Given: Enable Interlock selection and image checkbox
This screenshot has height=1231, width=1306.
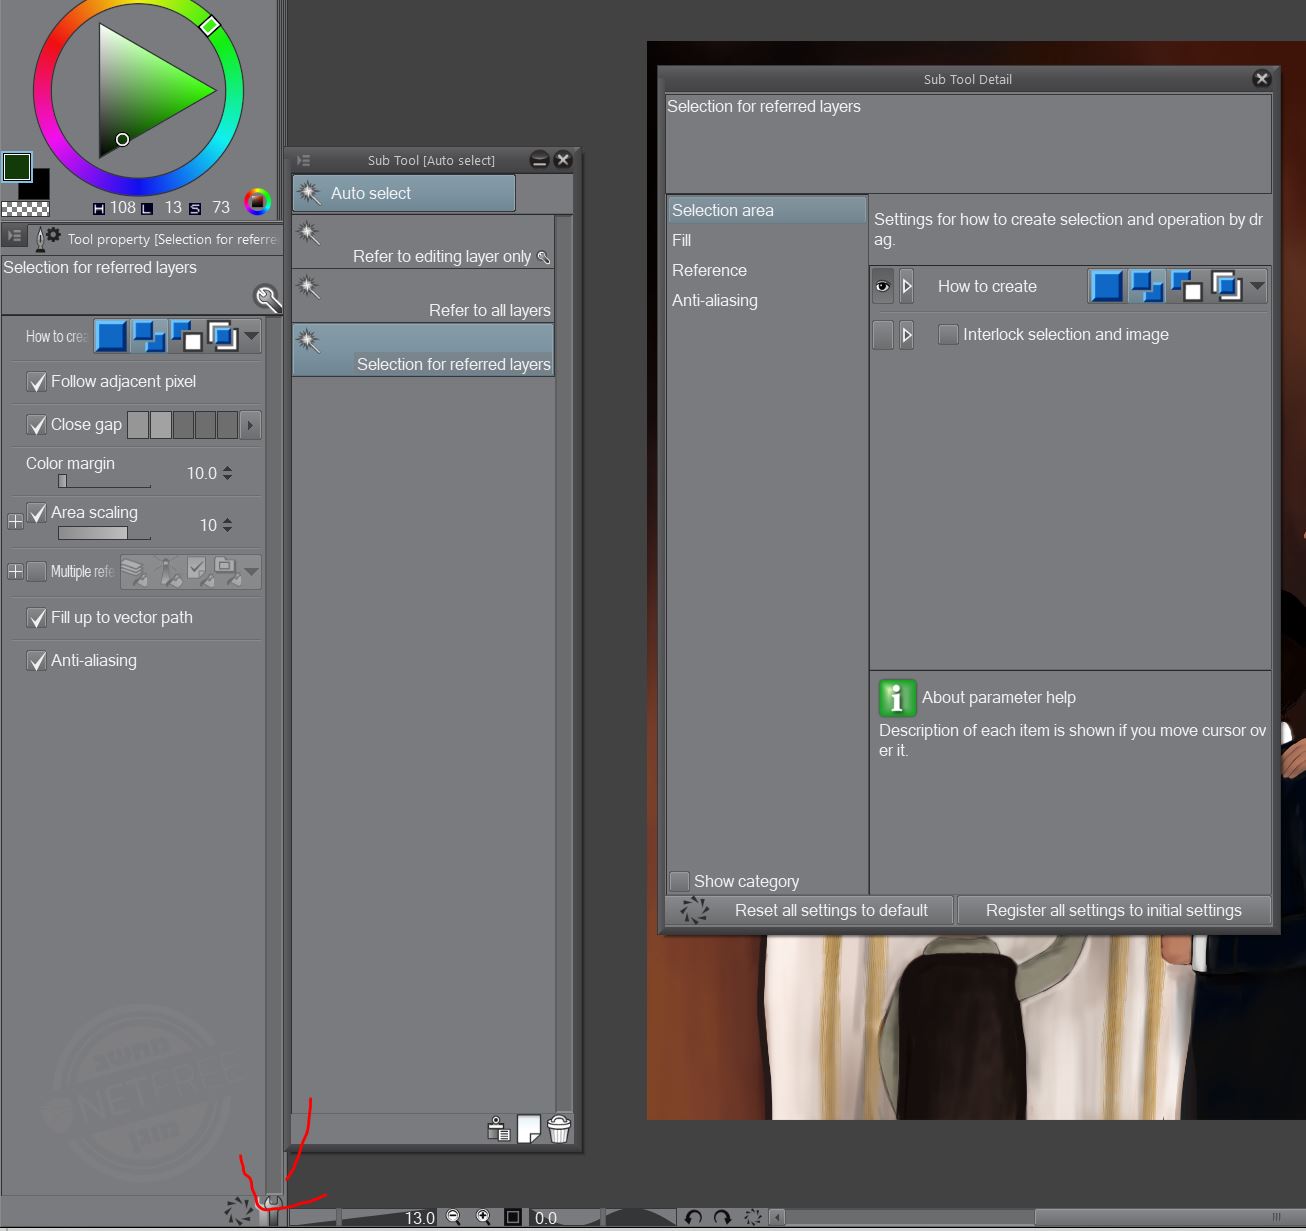Looking at the screenshot, I should (948, 335).
